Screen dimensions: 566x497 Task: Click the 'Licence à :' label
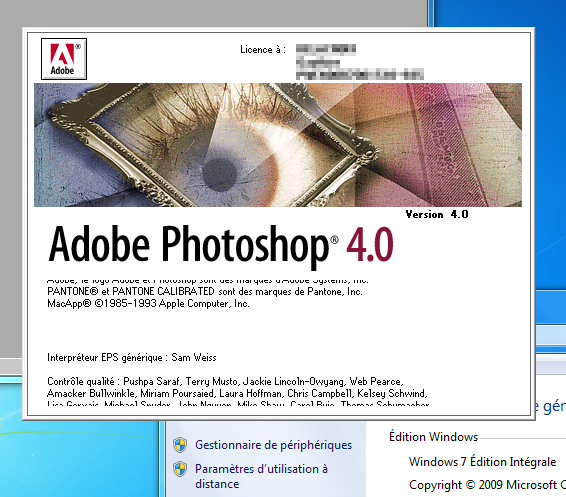click(263, 49)
